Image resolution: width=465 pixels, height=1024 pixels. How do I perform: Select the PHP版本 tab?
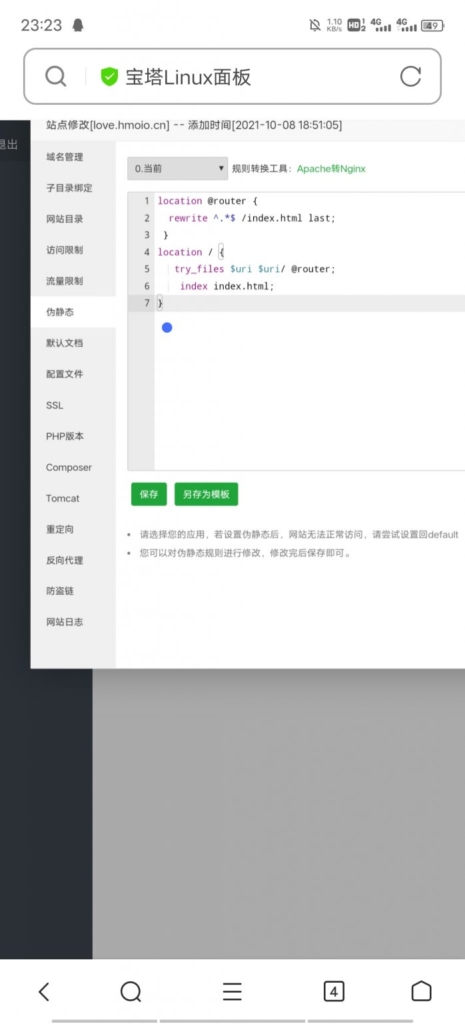coord(65,436)
